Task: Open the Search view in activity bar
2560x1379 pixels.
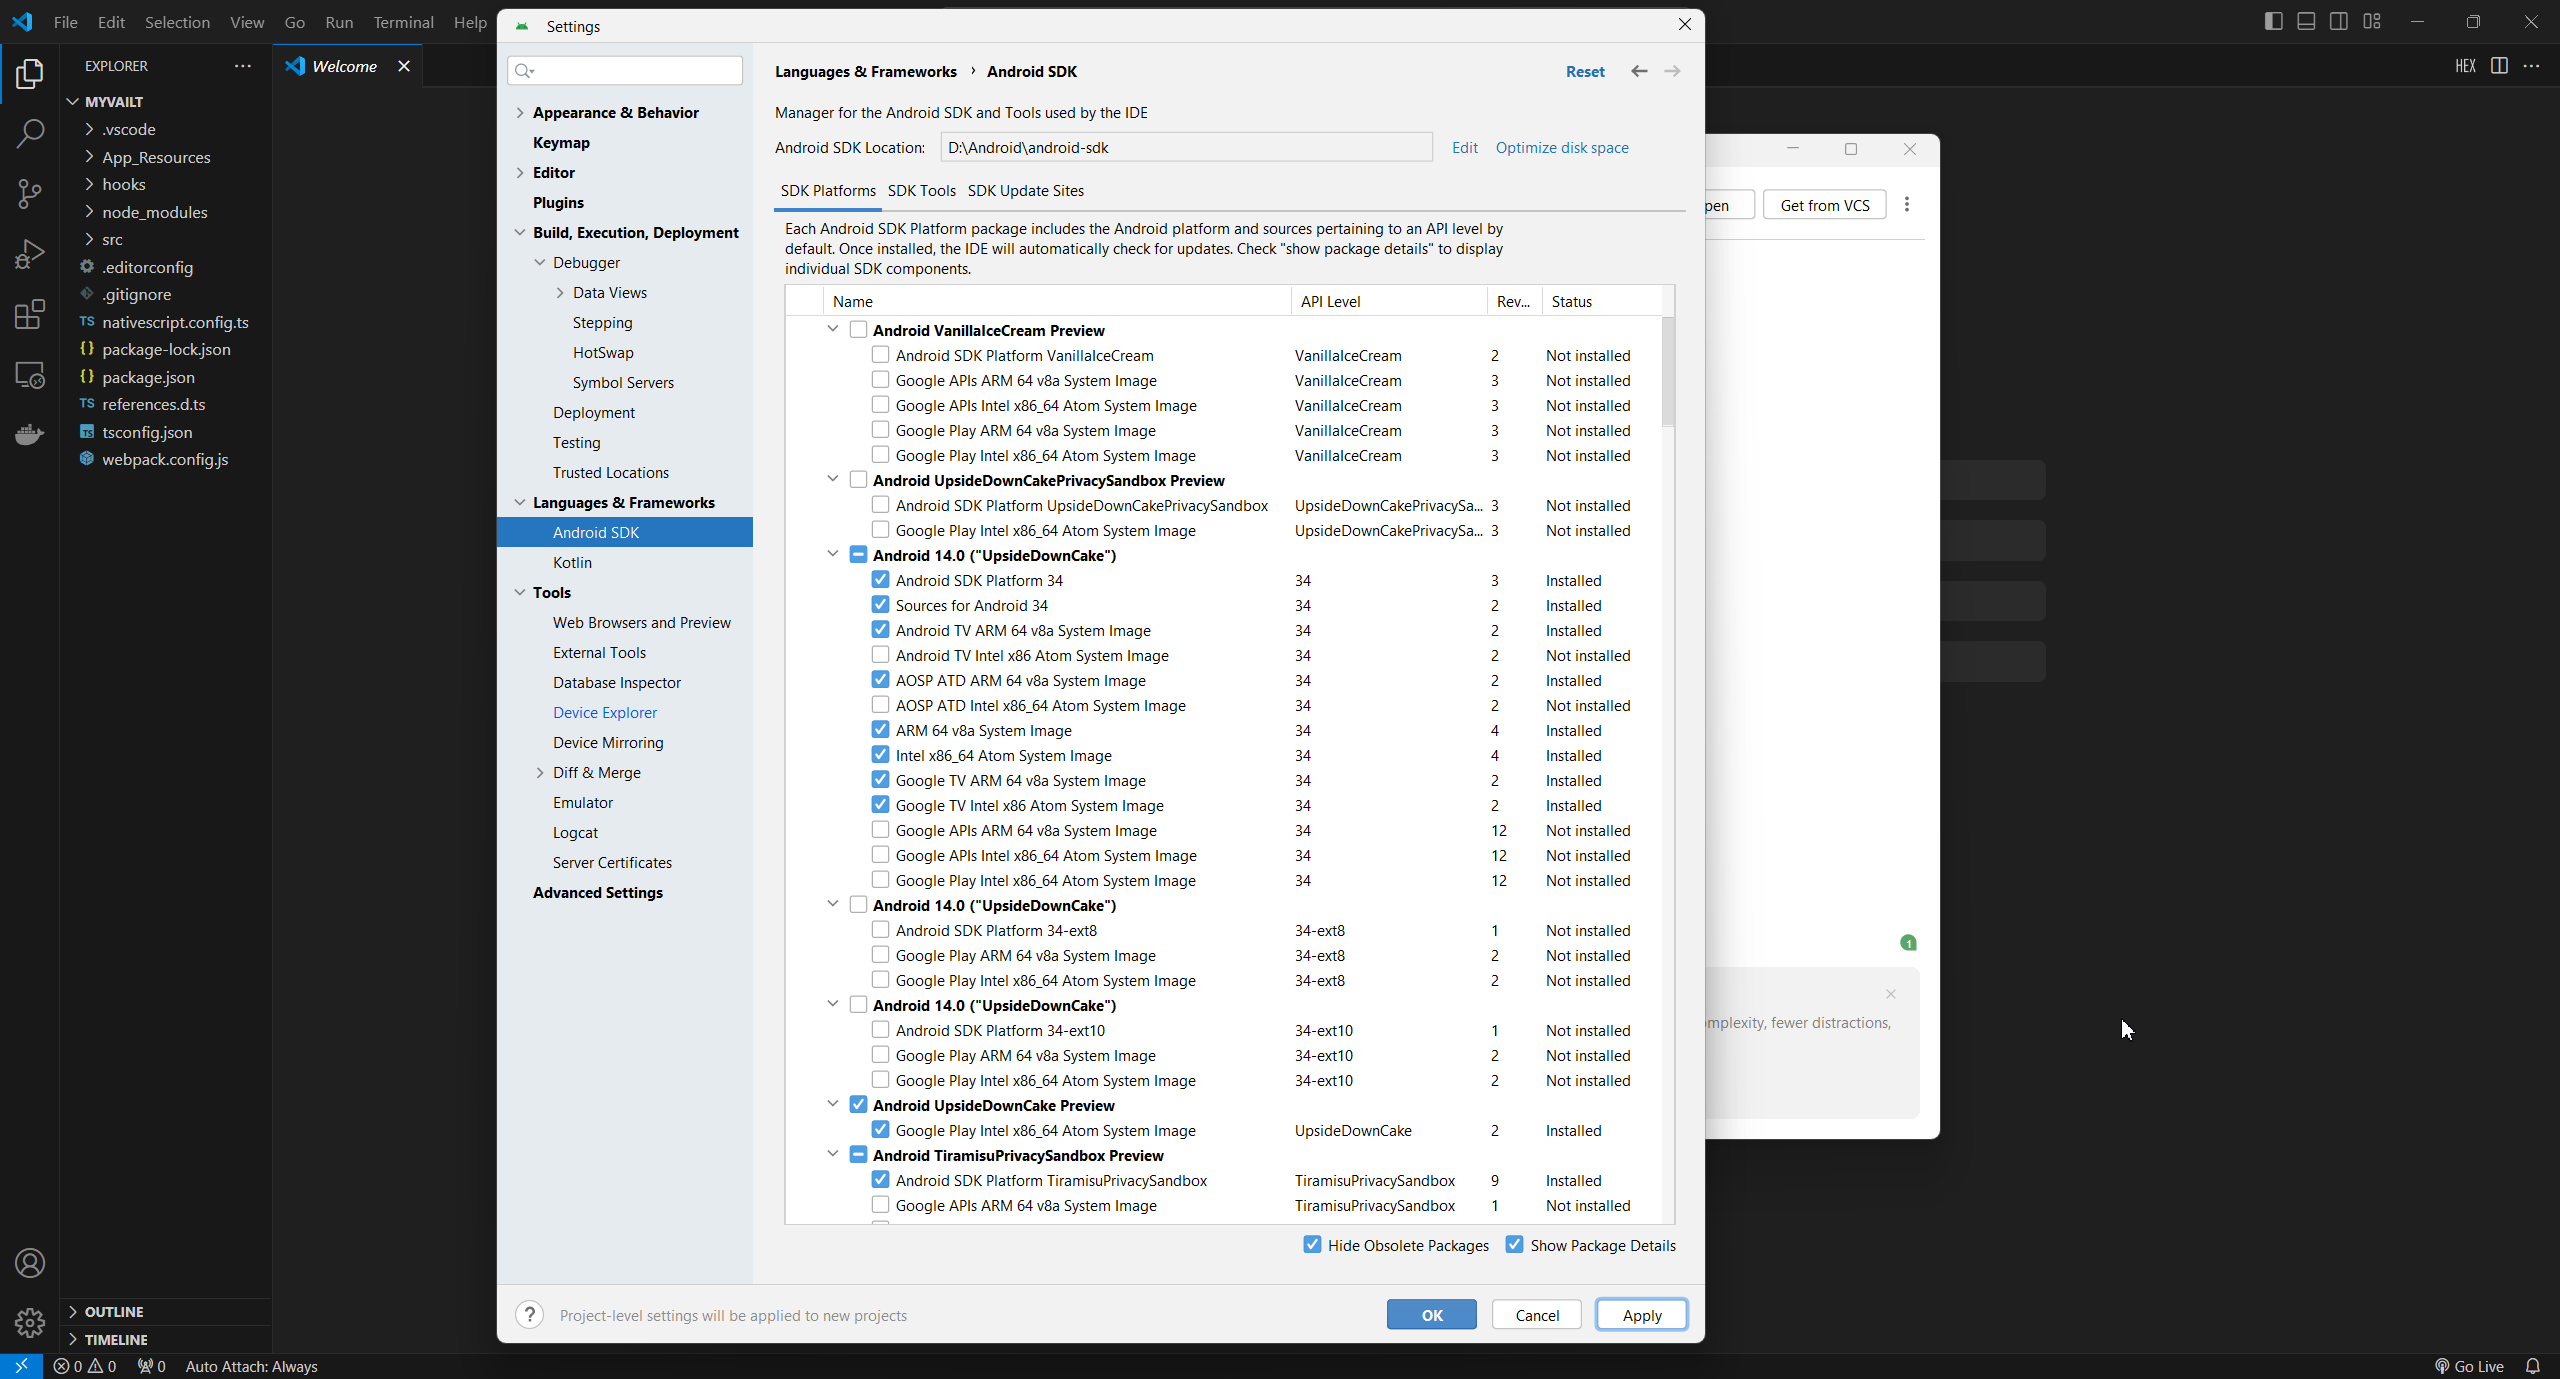Action: (x=30, y=133)
